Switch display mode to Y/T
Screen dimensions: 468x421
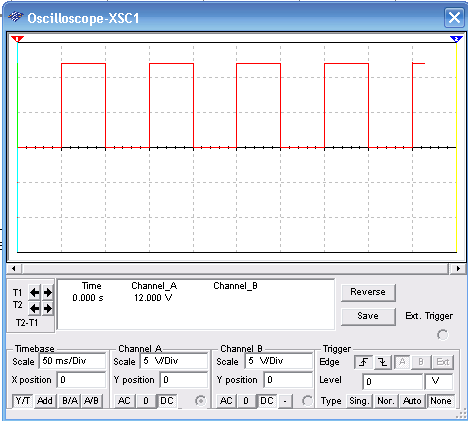point(23,401)
